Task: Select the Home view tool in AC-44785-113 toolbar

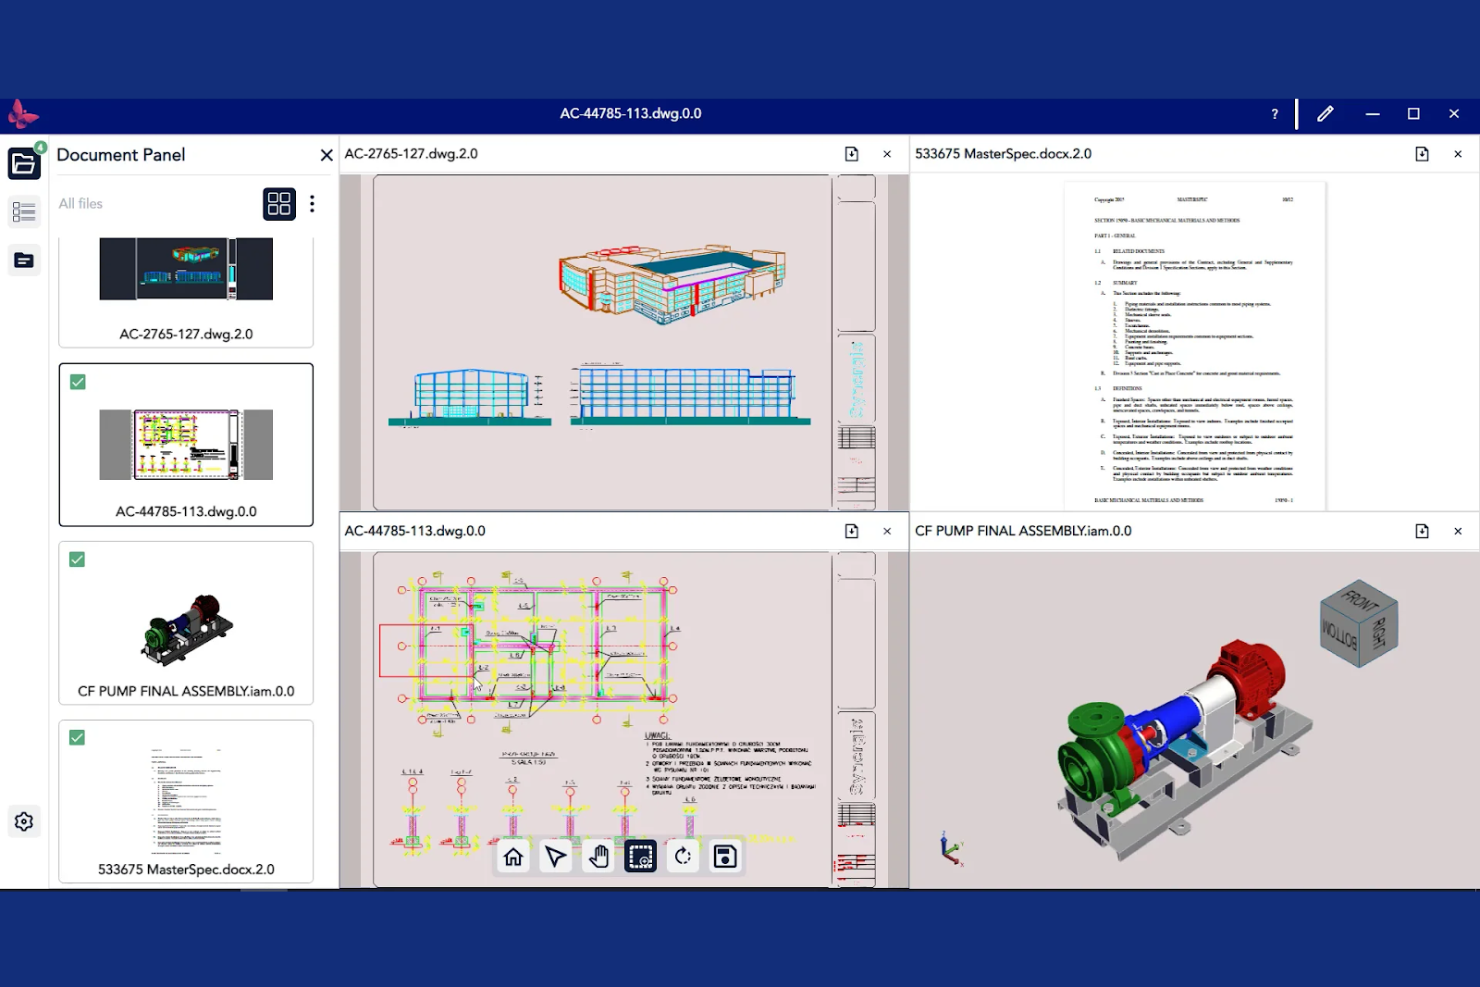Action: click(x=513, y=856)
